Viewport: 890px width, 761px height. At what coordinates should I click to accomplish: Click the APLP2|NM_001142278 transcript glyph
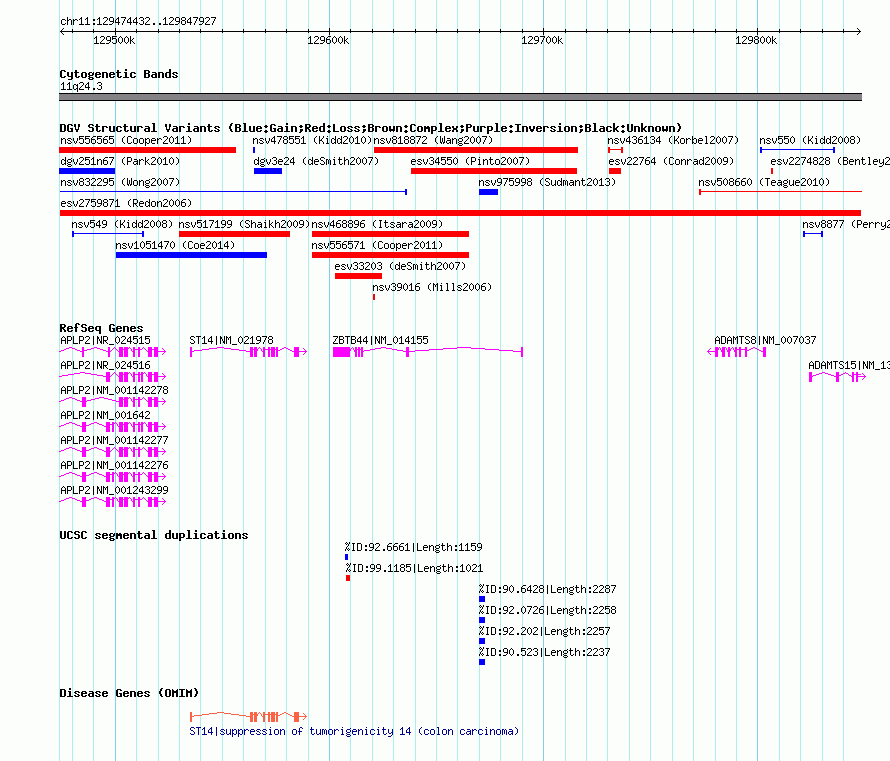113,402
